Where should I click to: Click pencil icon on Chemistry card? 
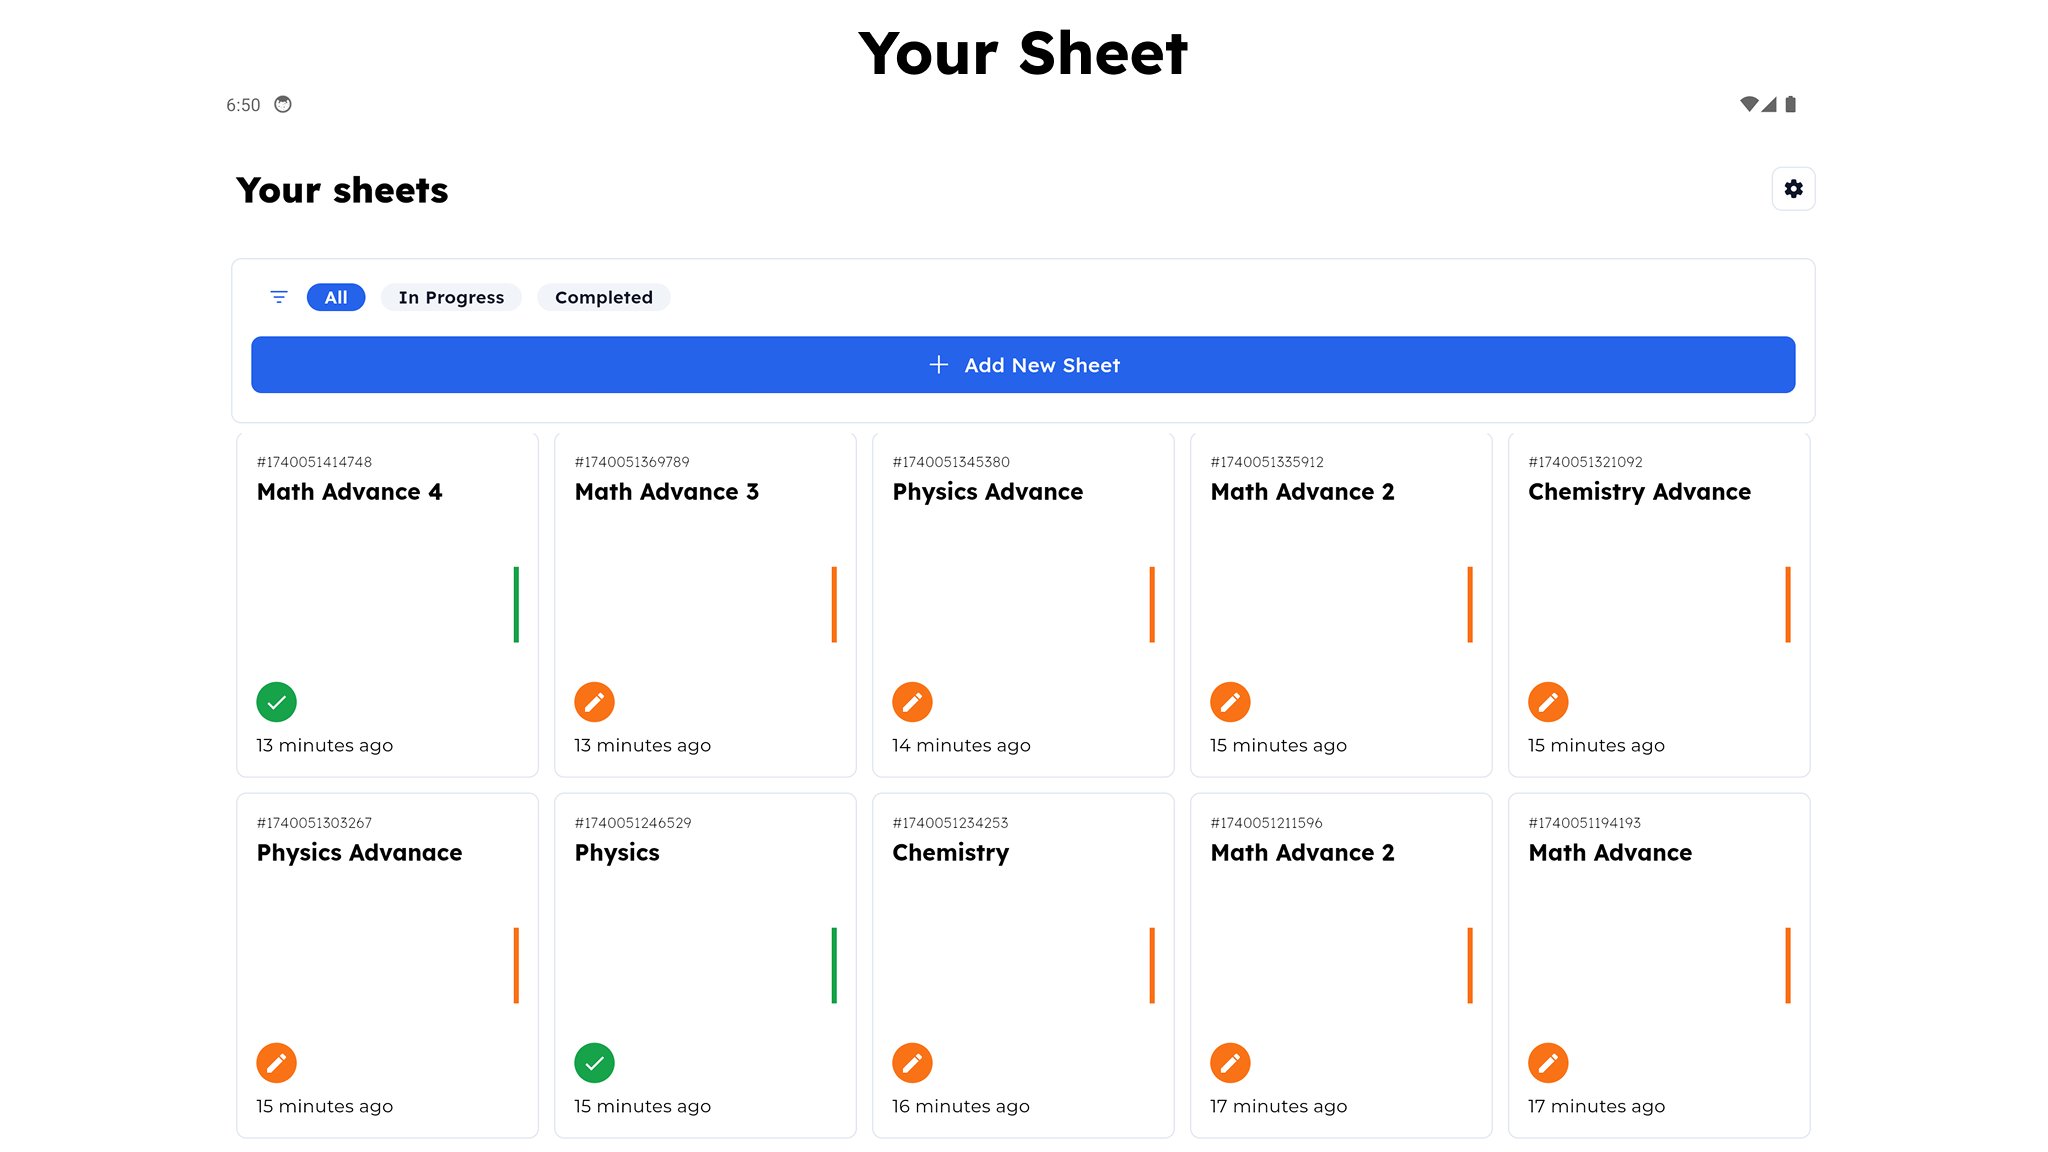[x=912, y=1063]
